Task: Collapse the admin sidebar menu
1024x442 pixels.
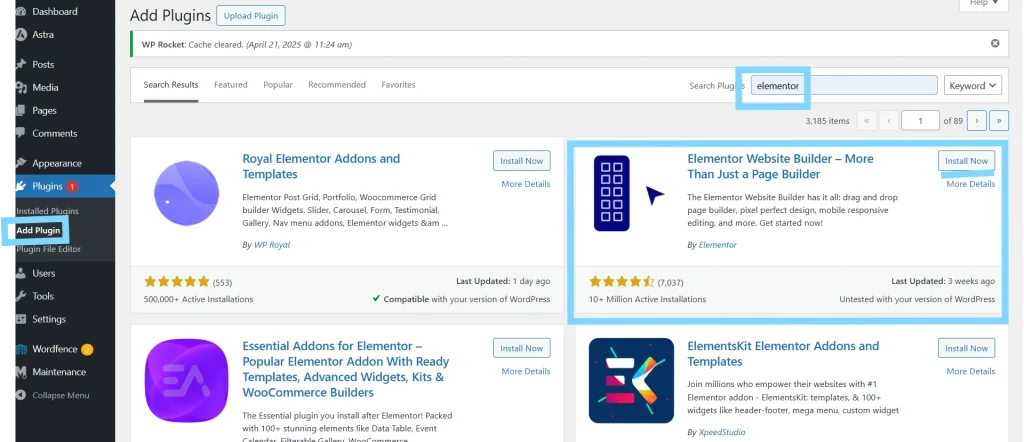Action: pyautogui.click(x=60, y=395)
